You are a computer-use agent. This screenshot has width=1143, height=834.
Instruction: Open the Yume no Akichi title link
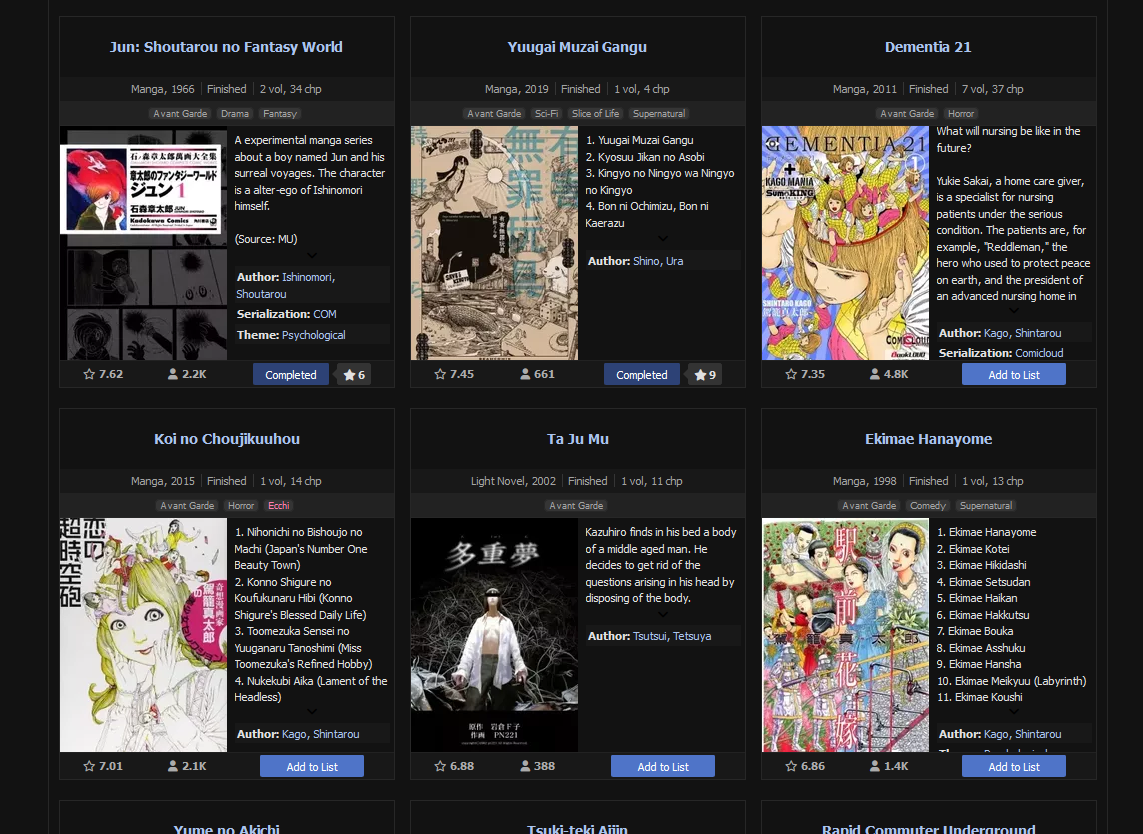click(x=227, y=828)
